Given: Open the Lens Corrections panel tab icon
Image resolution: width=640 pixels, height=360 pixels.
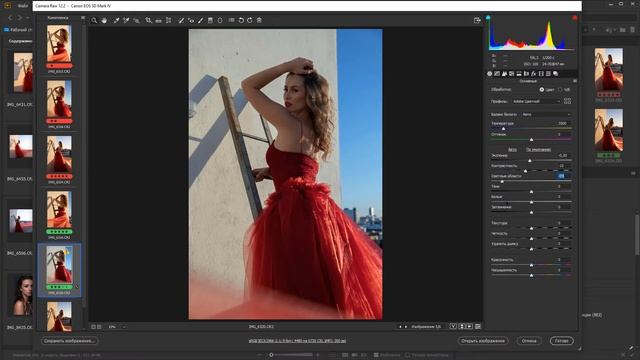Looking at the screenshot, I should pos(526,74).
